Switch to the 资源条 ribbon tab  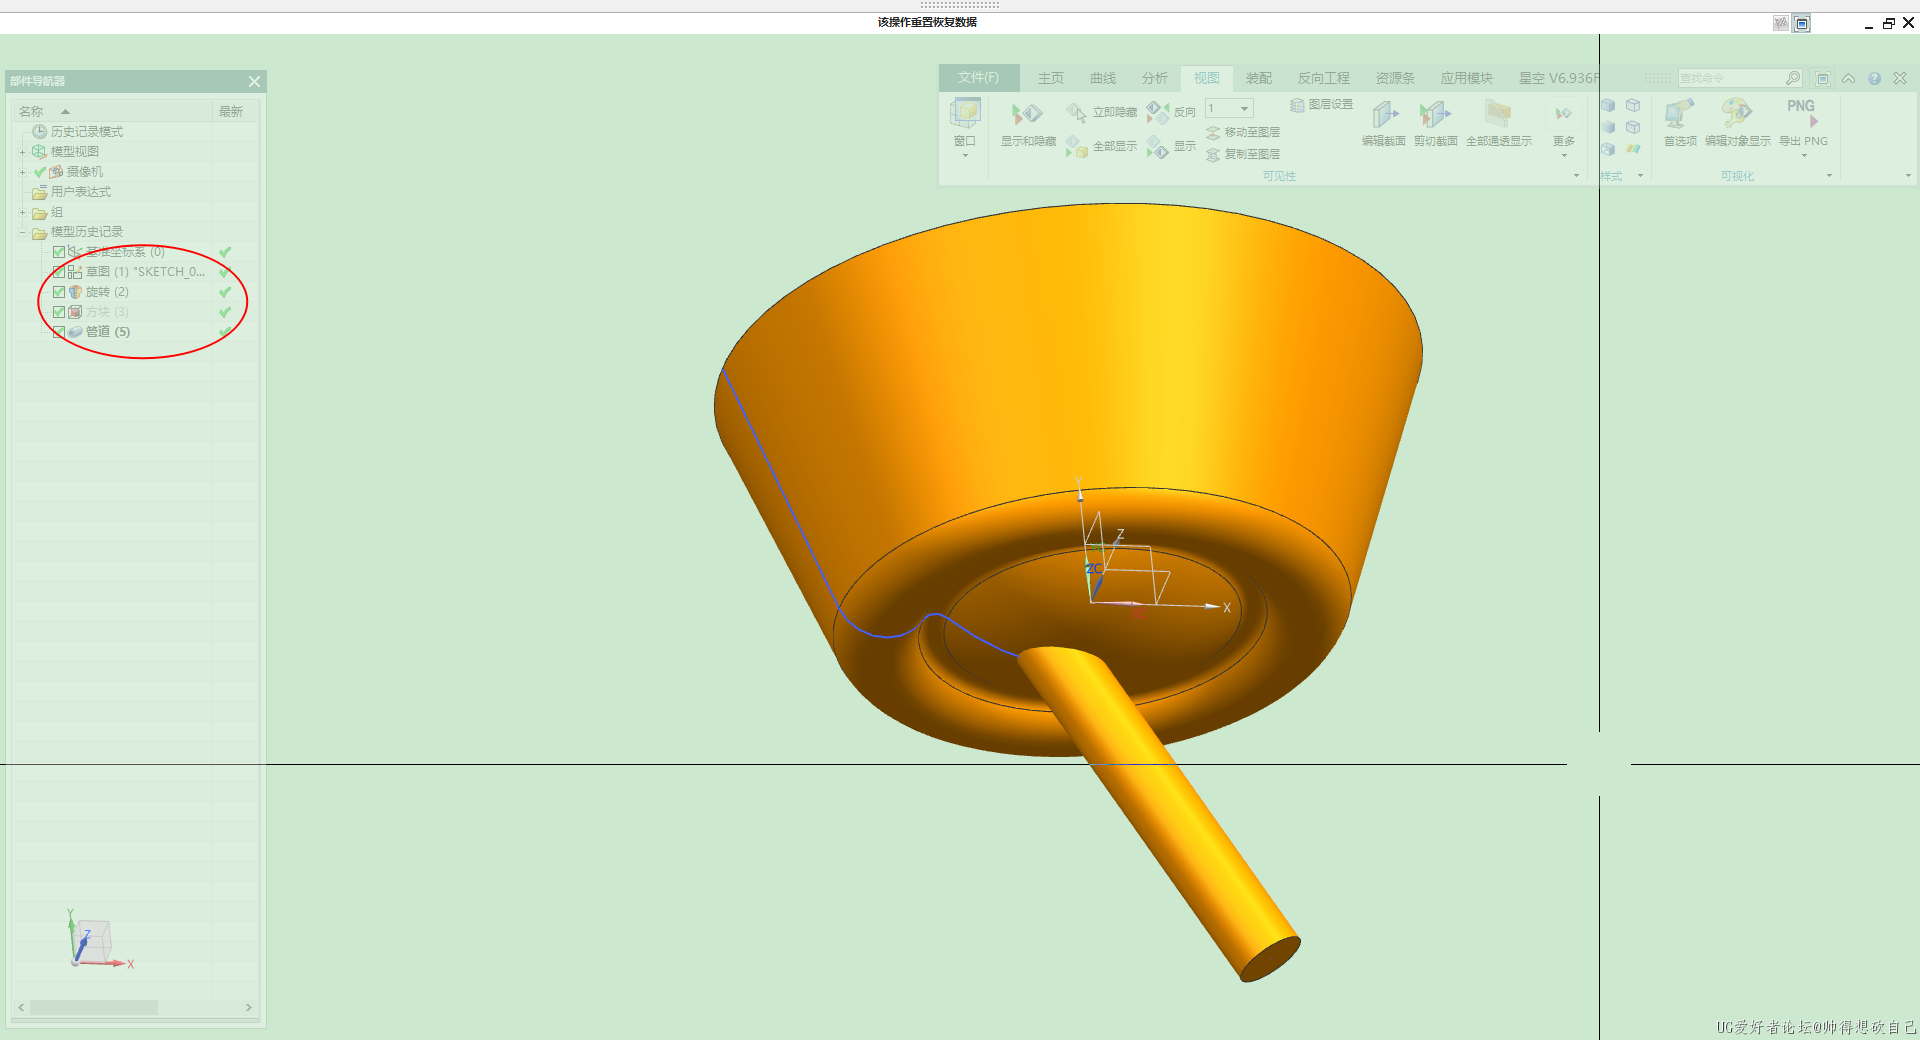[1395, 78]
